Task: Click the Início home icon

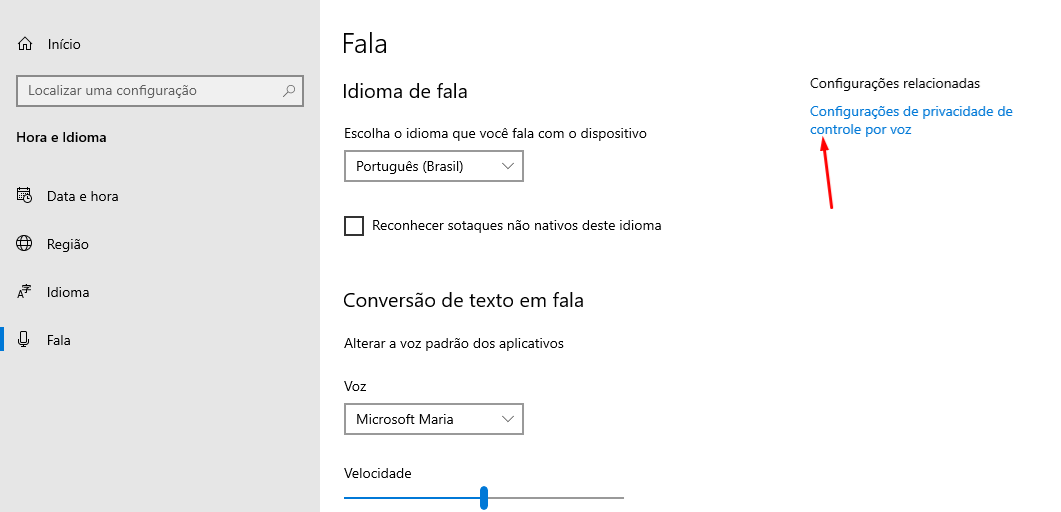Action: click(25, 44)
